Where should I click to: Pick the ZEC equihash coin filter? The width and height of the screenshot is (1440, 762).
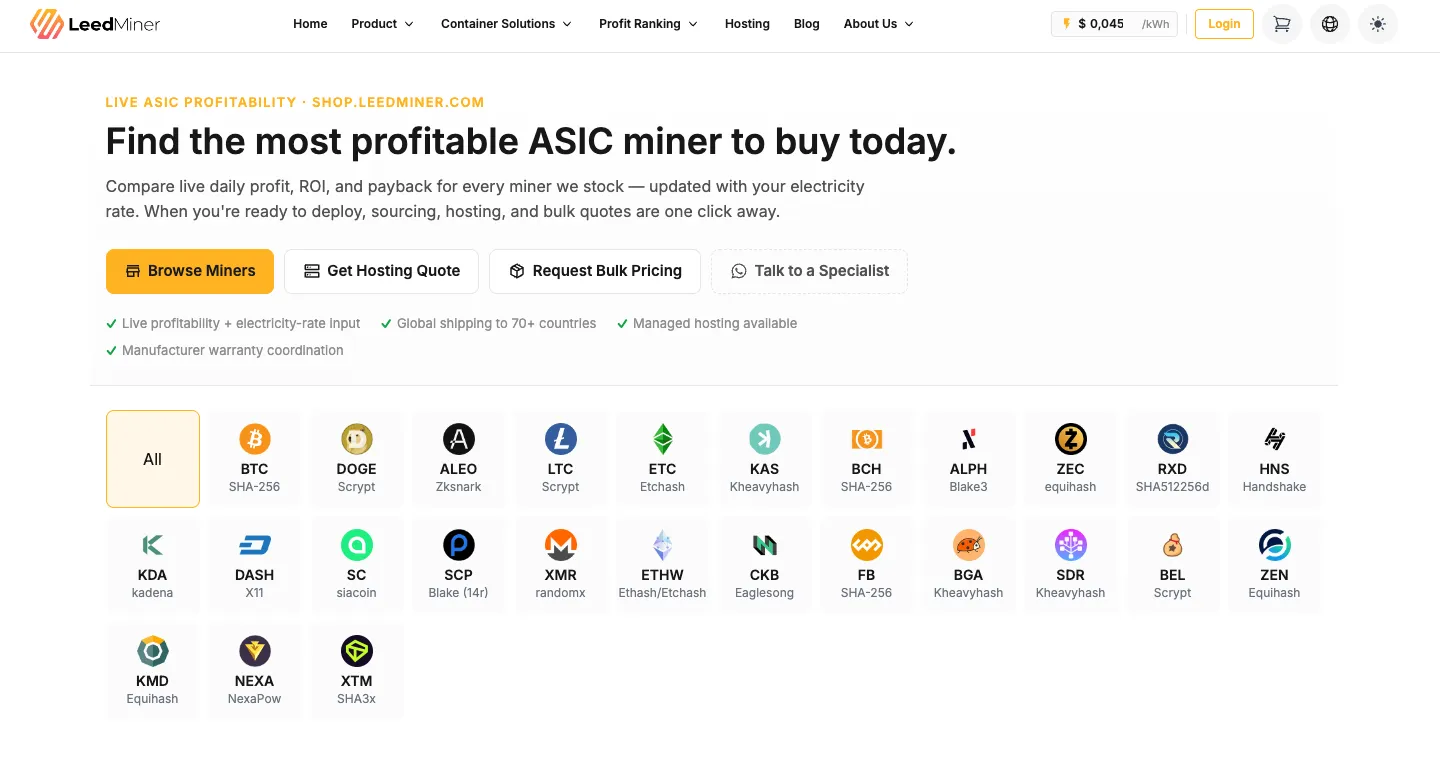(1070, 459)
